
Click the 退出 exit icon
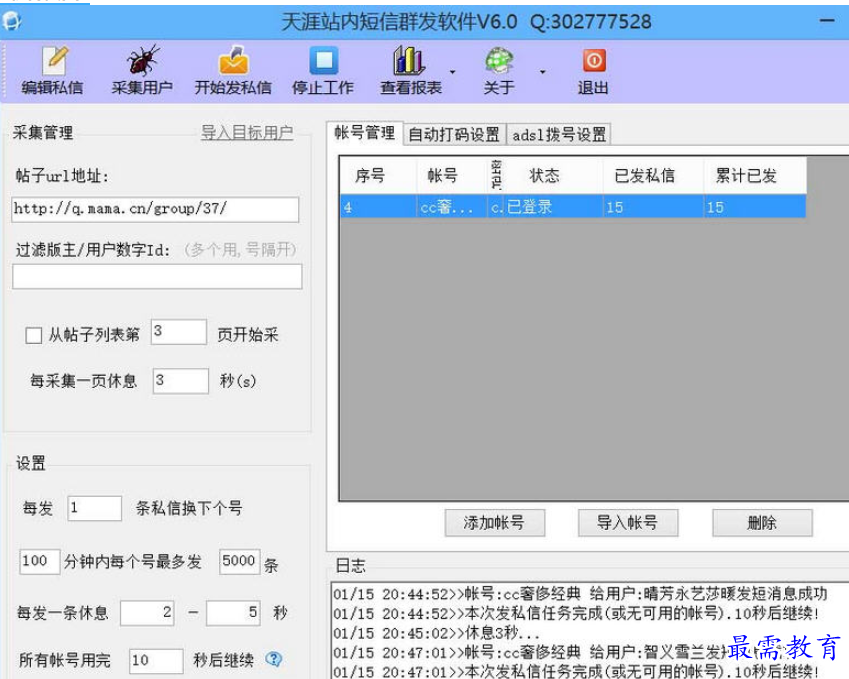[594, 61]
